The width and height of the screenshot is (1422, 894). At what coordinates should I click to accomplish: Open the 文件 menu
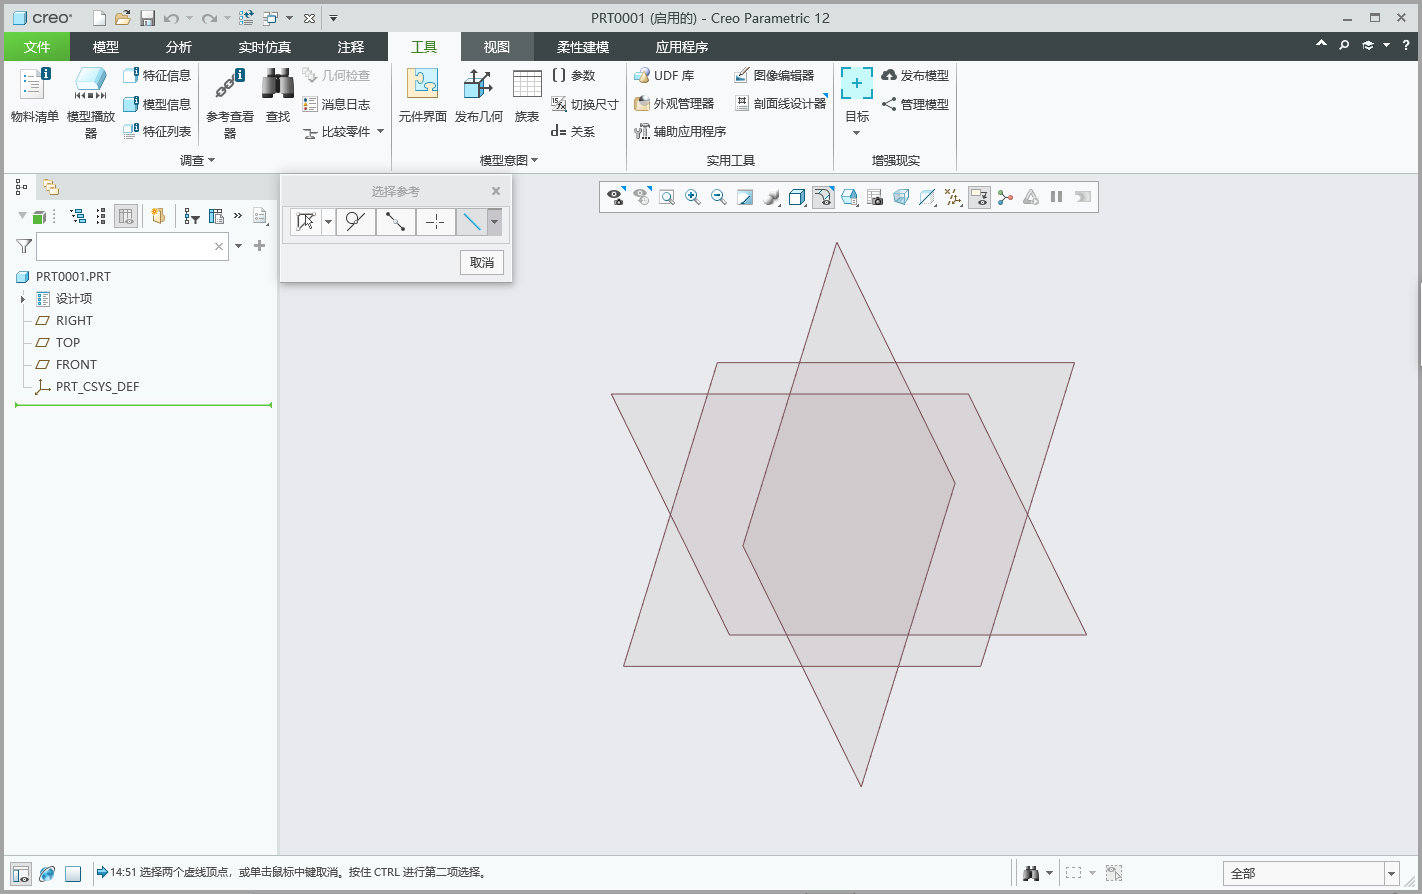click(37, 47)
